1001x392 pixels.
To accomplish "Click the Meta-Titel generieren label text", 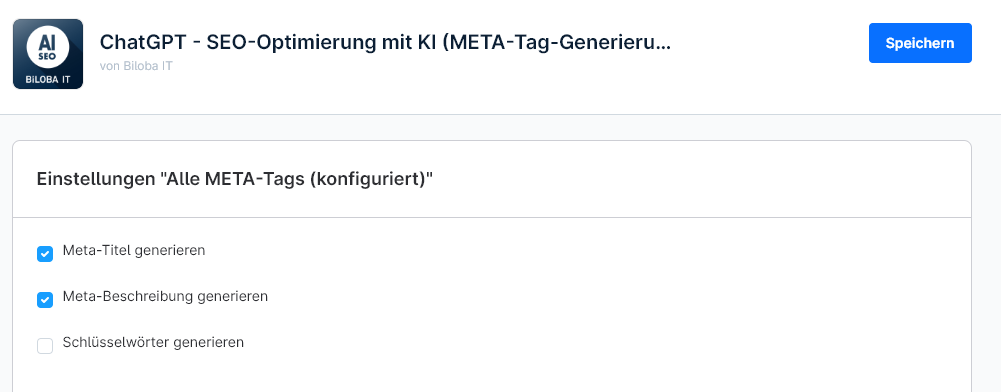I will tap(134, 250).
